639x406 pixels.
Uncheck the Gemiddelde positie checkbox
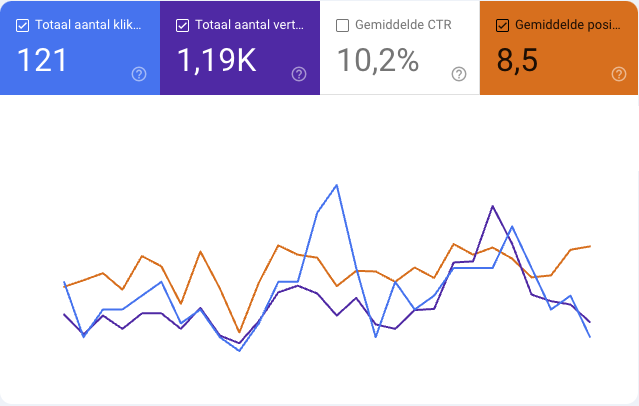point(502,25)
